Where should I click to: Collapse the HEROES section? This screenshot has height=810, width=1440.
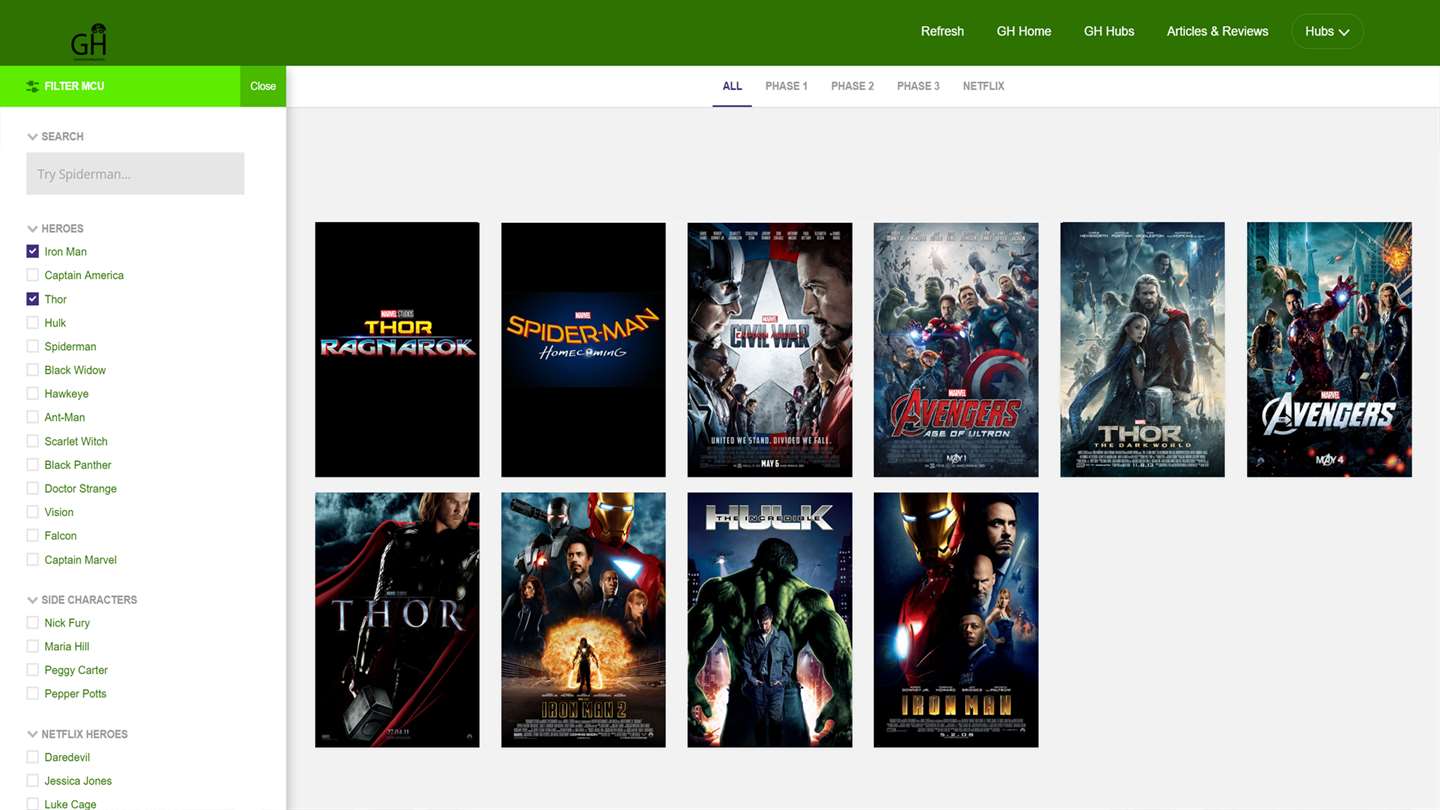55,229
